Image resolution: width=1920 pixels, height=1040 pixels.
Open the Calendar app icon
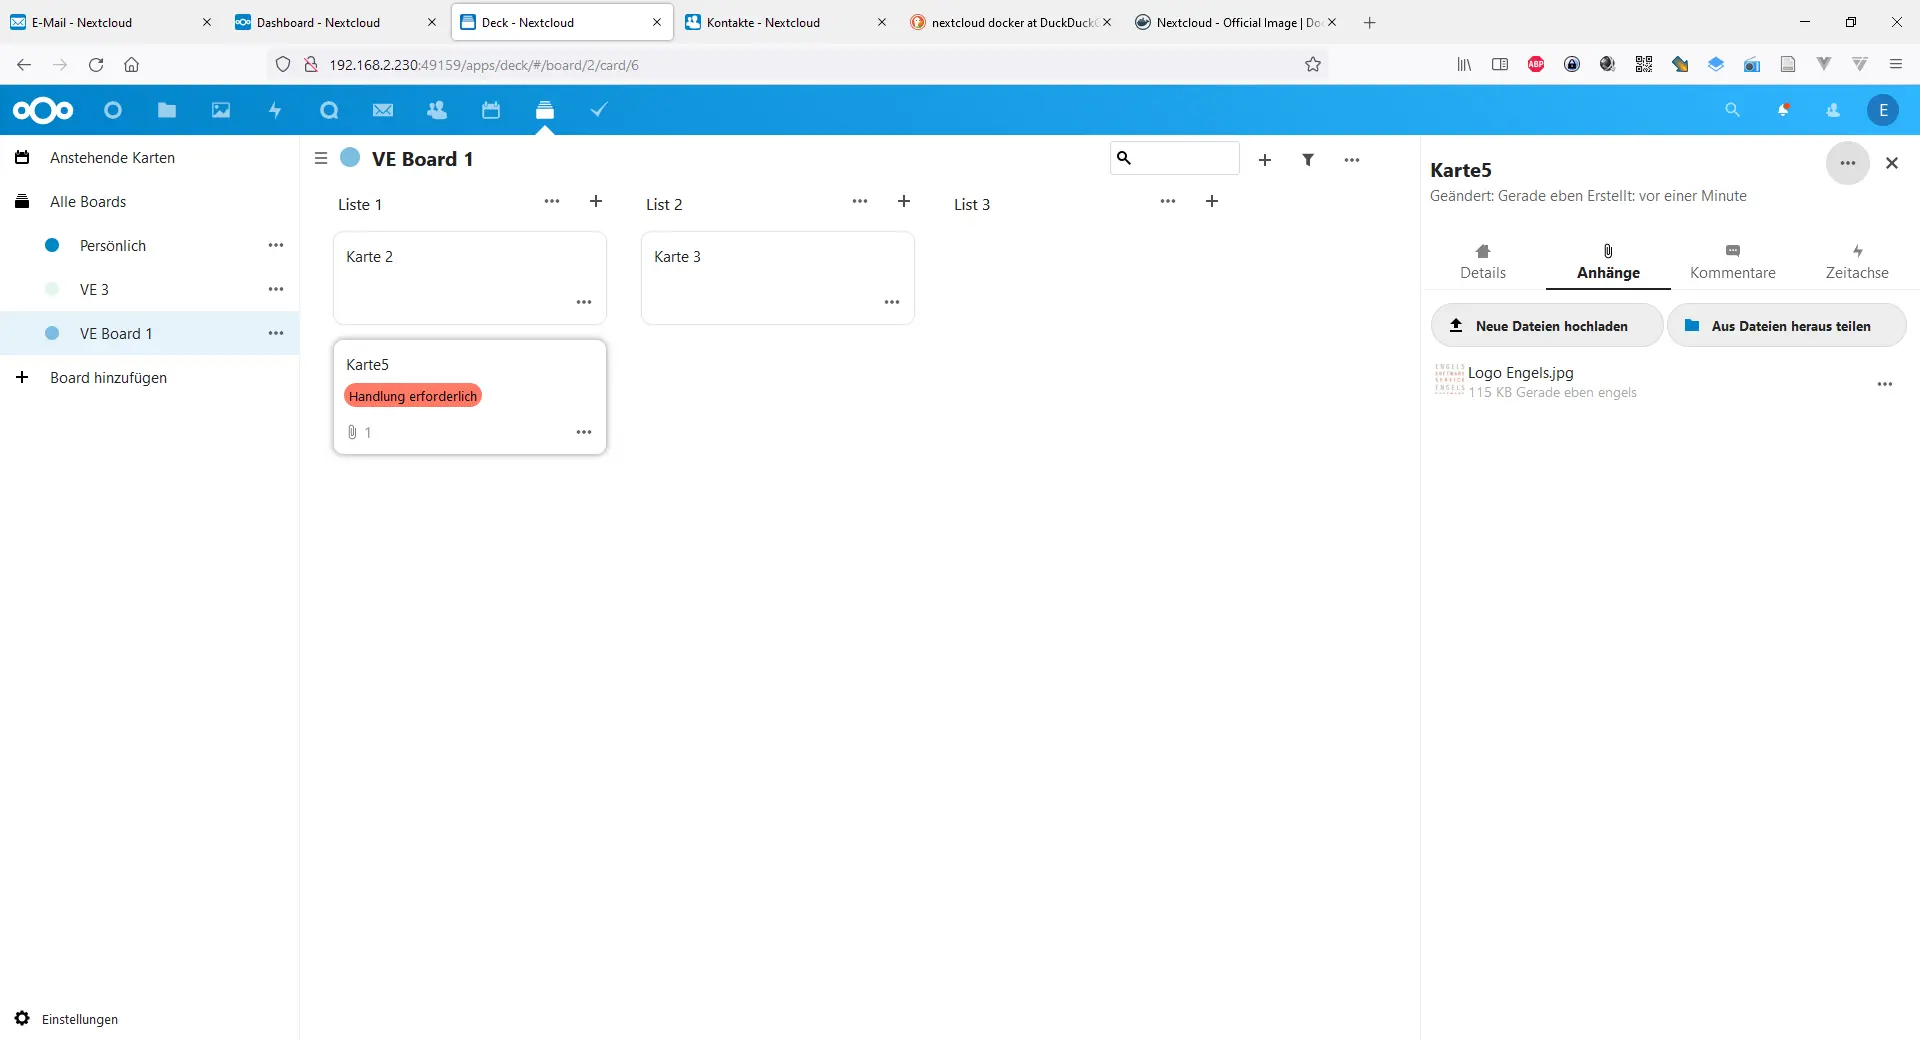pos(490,110)
